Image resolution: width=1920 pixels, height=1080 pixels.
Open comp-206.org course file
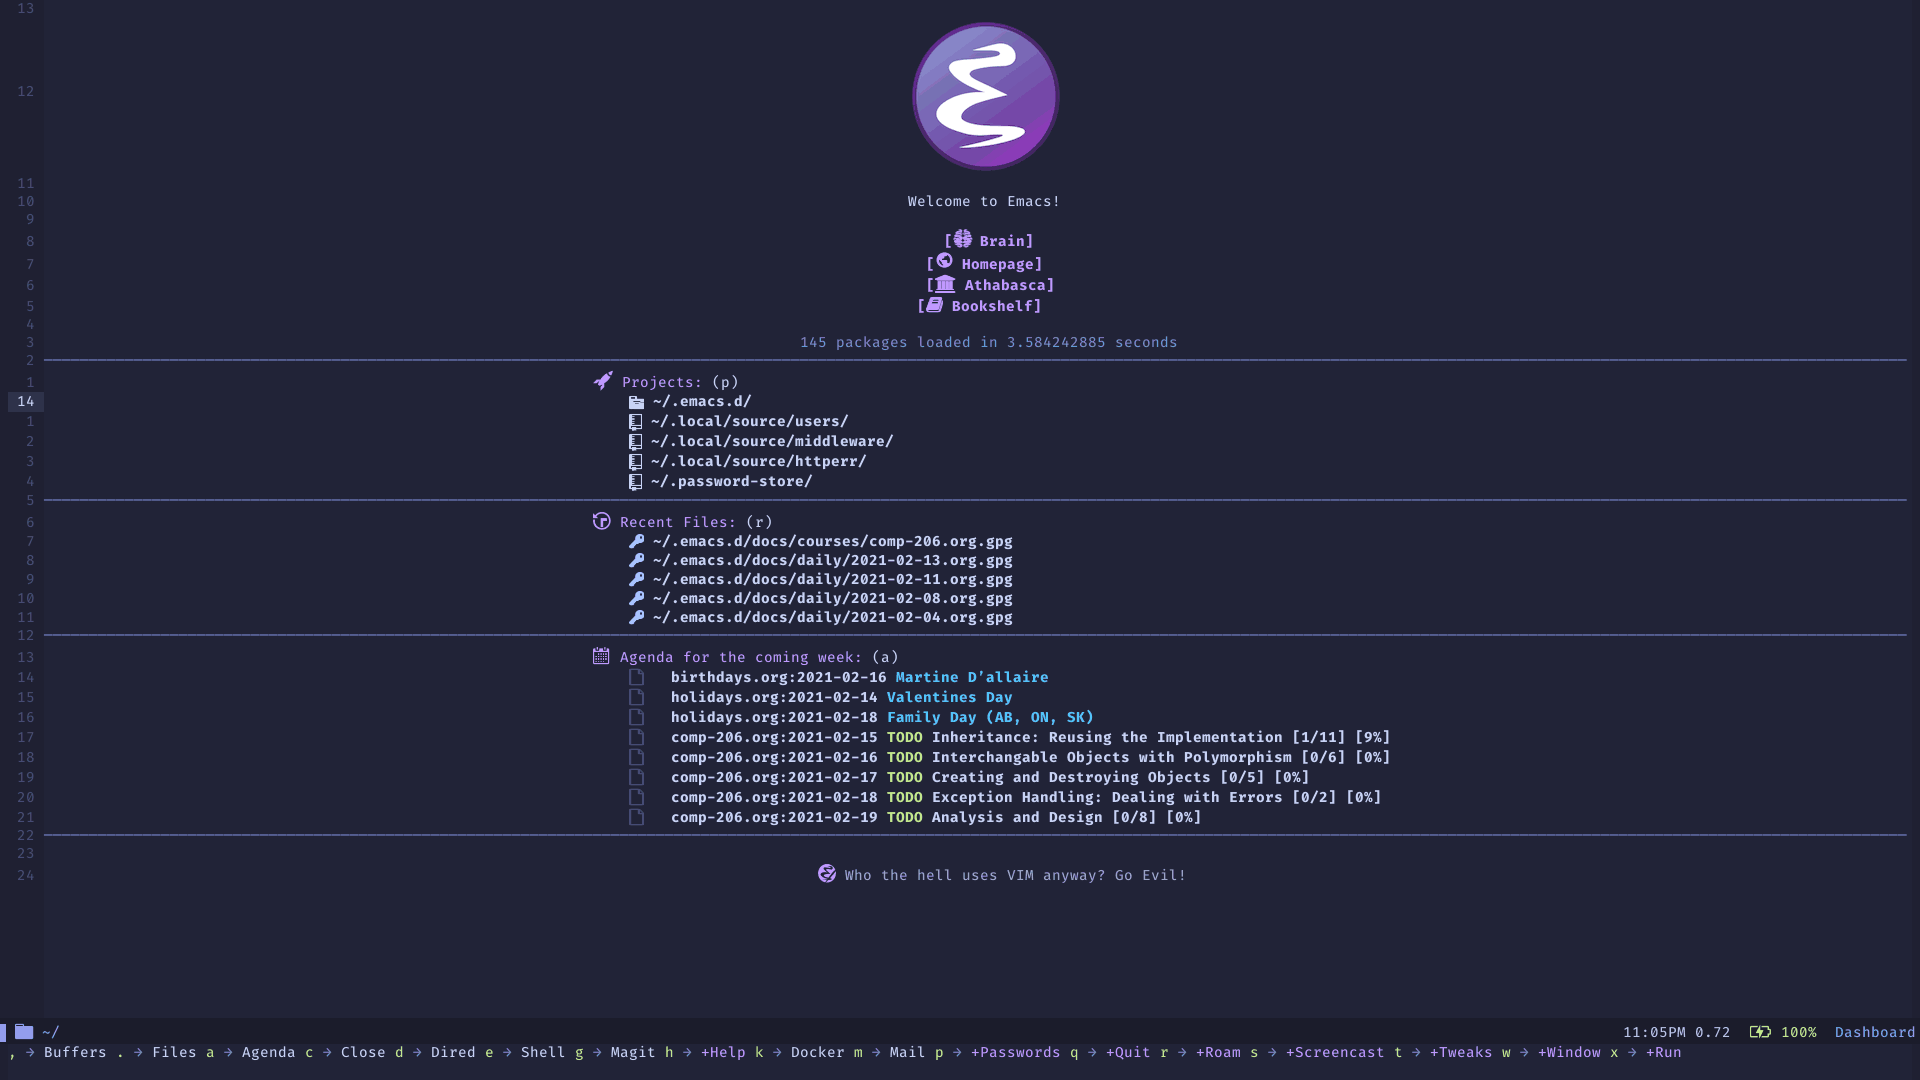click(x=829, y=541)
